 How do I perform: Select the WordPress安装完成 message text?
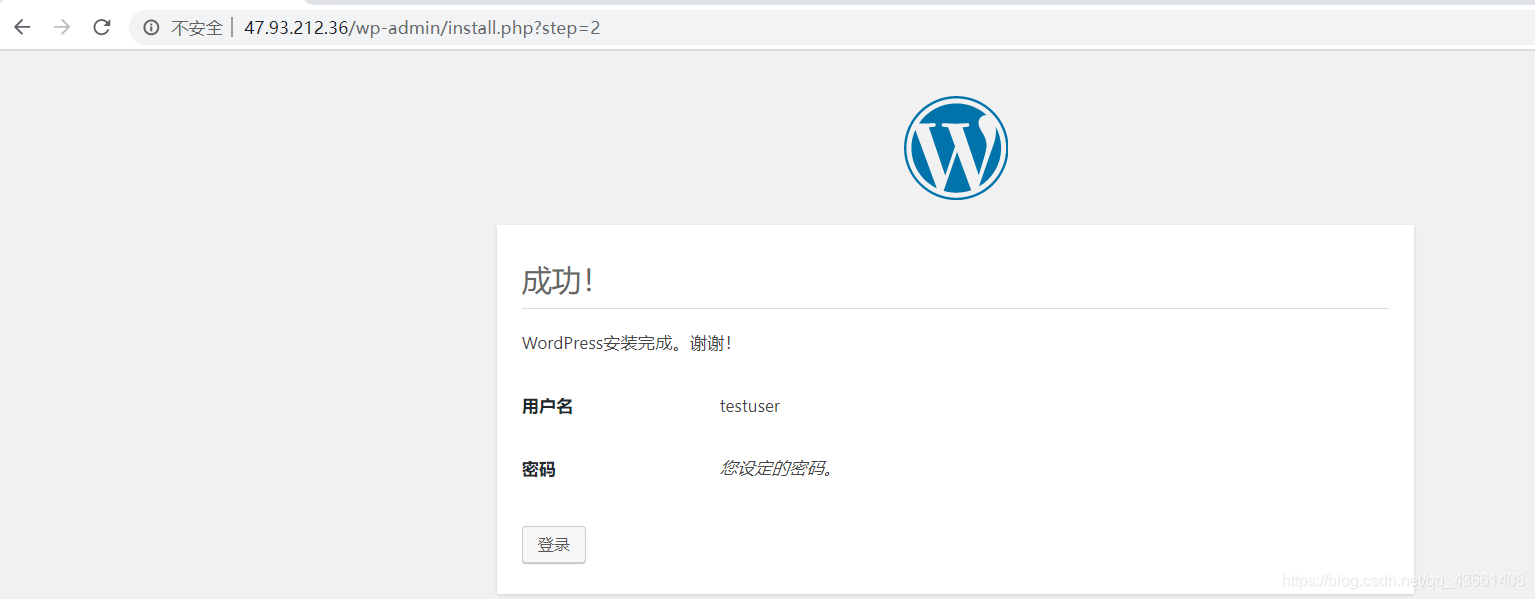627,343
